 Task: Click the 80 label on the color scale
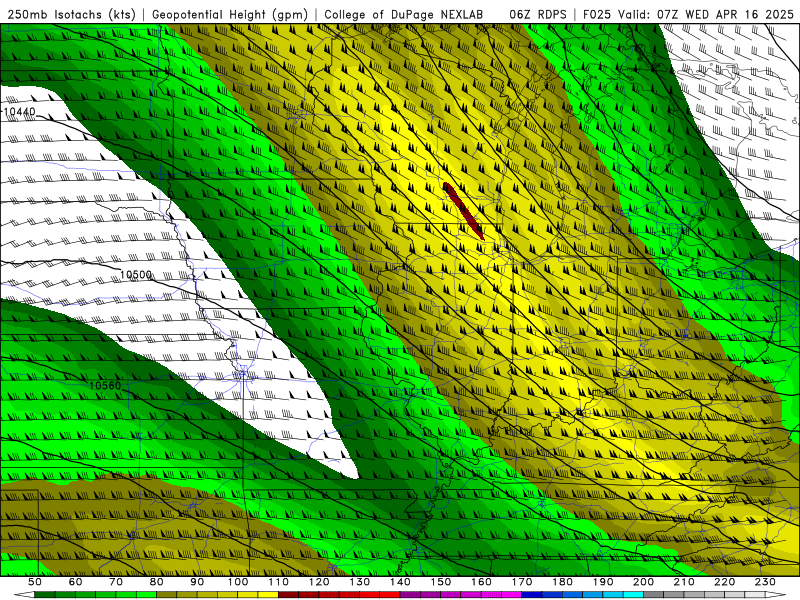pyautogui.click(x=157, y=582)
